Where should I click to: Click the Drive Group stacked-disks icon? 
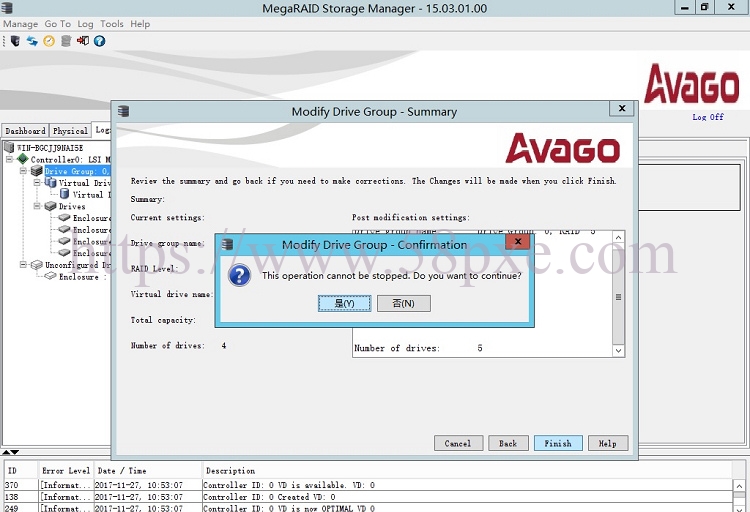tap(37, 171)
